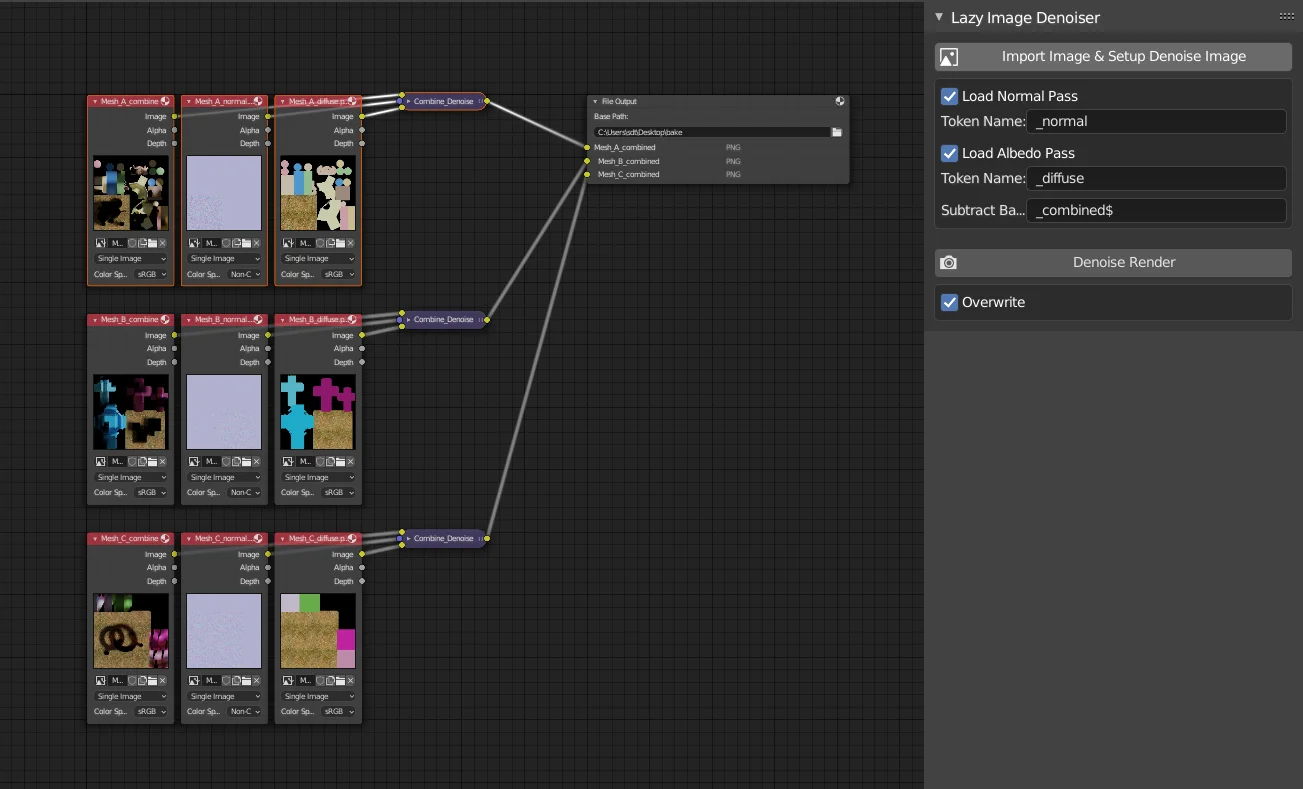
Task: Toggle the Overwrite option
Action: (949, 302)
